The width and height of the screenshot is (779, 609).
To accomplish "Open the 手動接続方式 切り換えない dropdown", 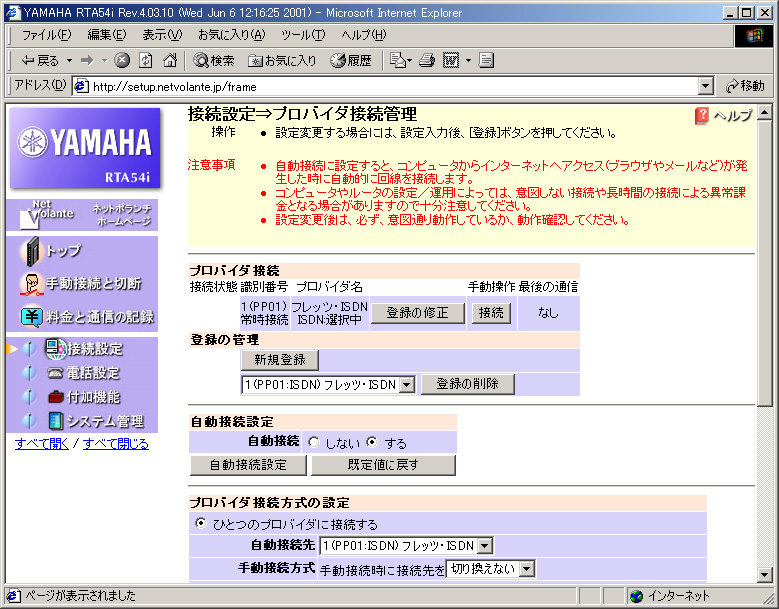I will click(x=526, y=569).
